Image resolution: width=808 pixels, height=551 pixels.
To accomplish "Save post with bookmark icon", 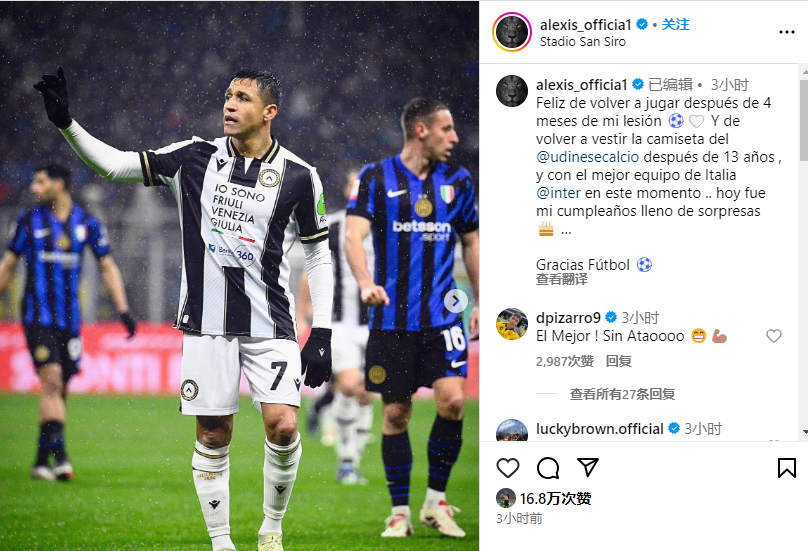I will 786,467.
